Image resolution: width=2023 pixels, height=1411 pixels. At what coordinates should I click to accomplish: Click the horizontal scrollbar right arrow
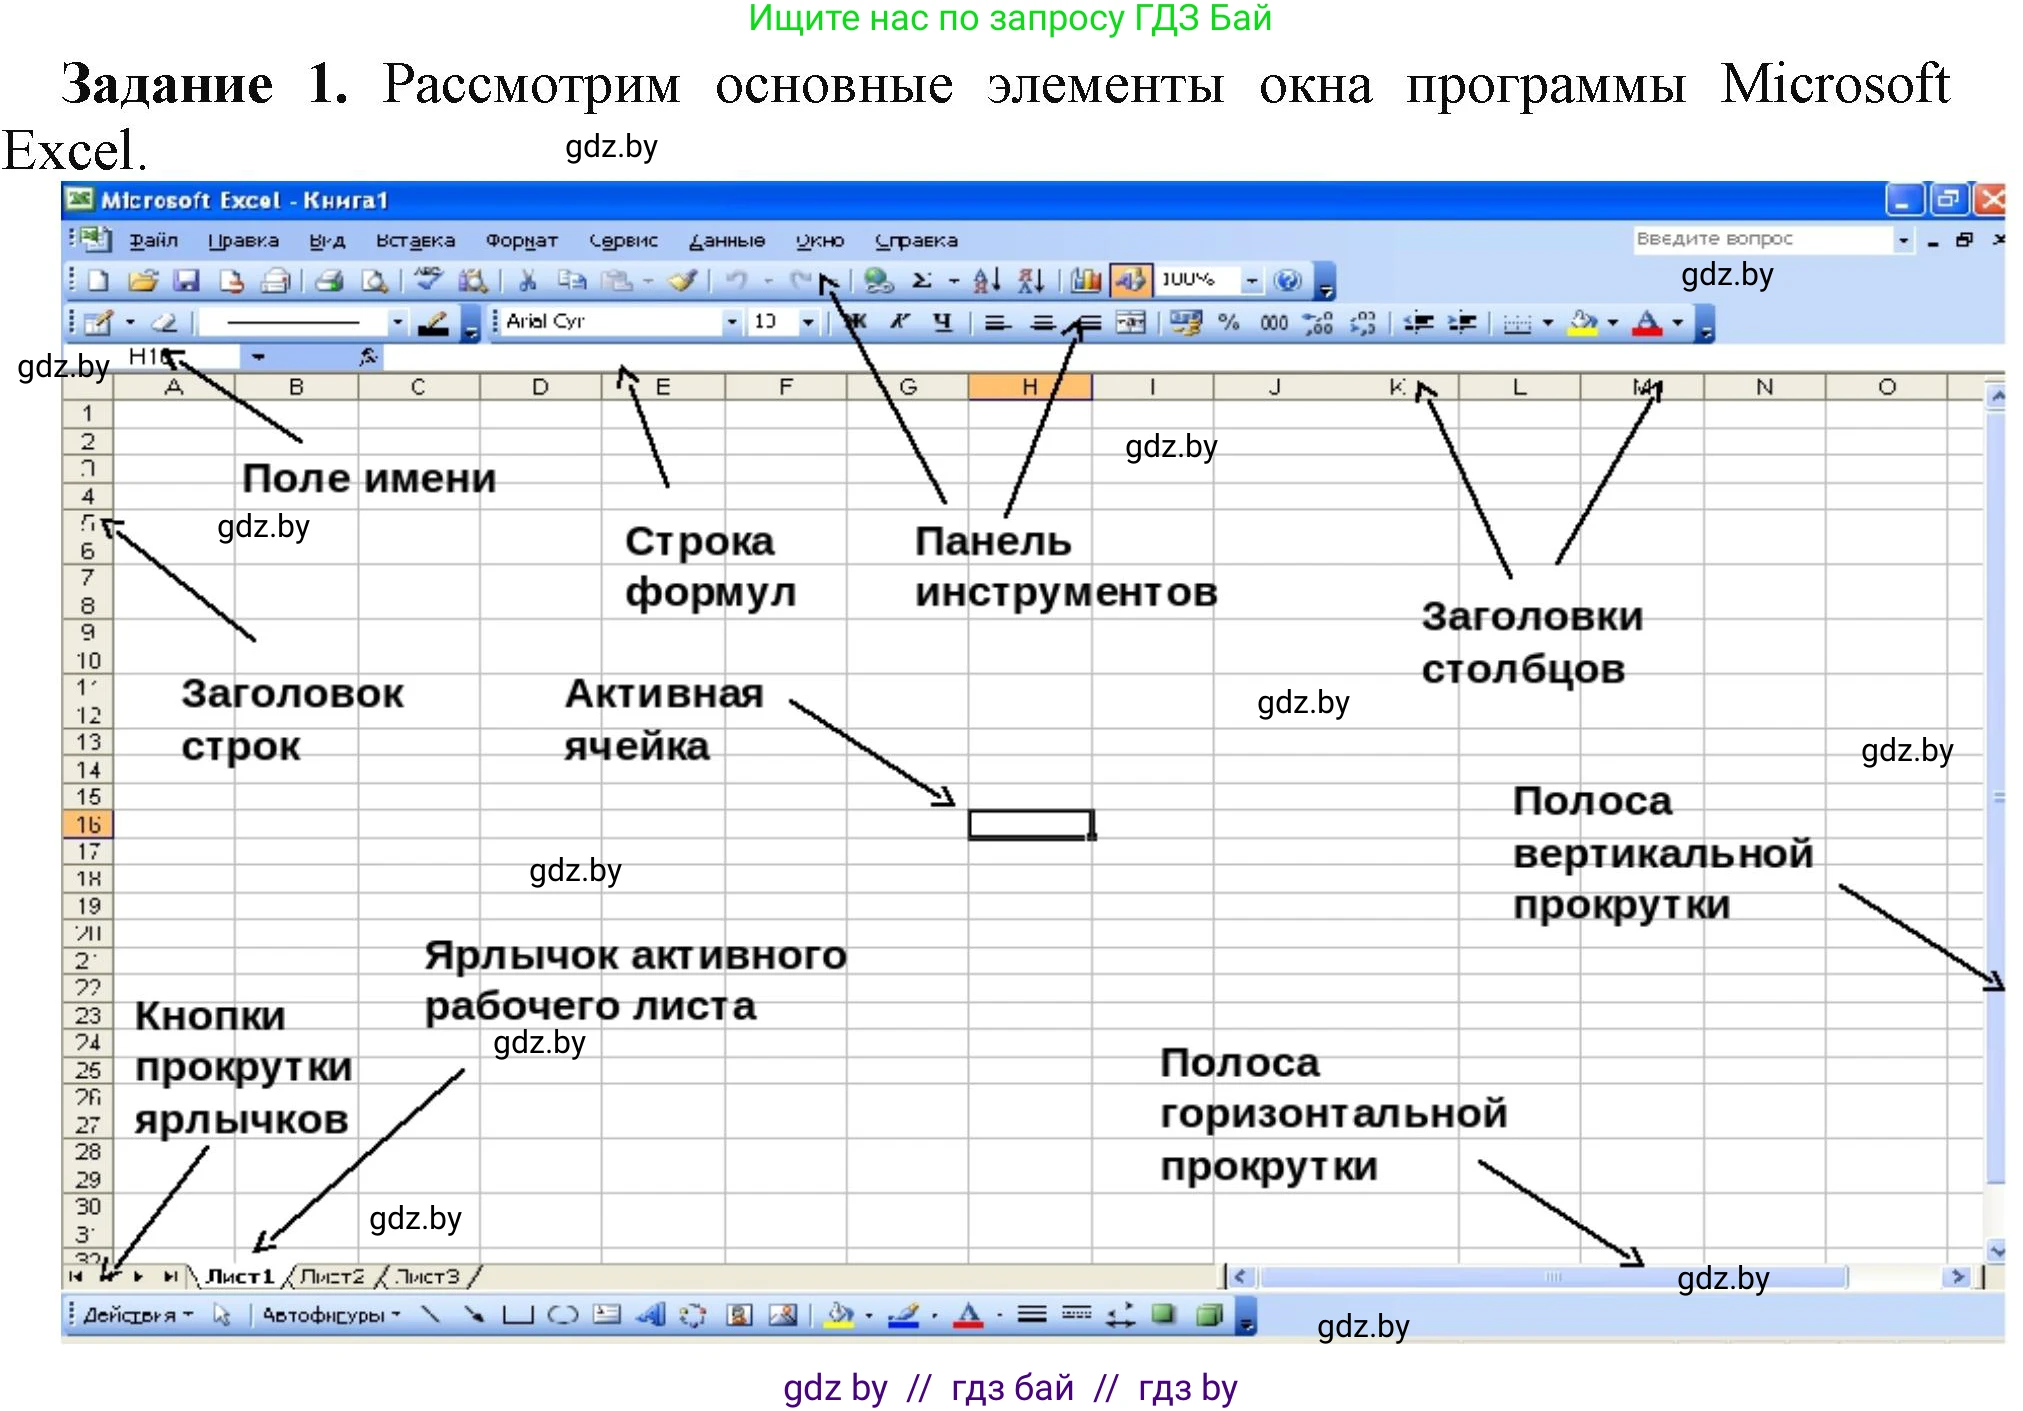pyautogui.click(x=1957, y=1276)
